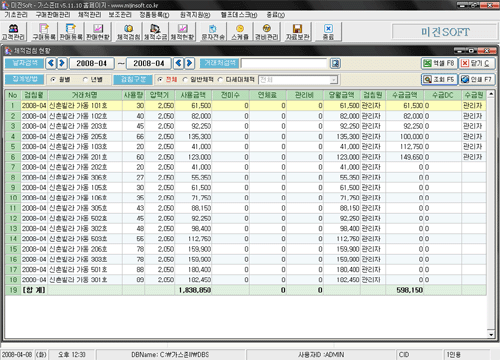The height and width of the screenshot is (360, 500).
Task: Open the 헬프데스크 menu
Action: pos(239,15)
